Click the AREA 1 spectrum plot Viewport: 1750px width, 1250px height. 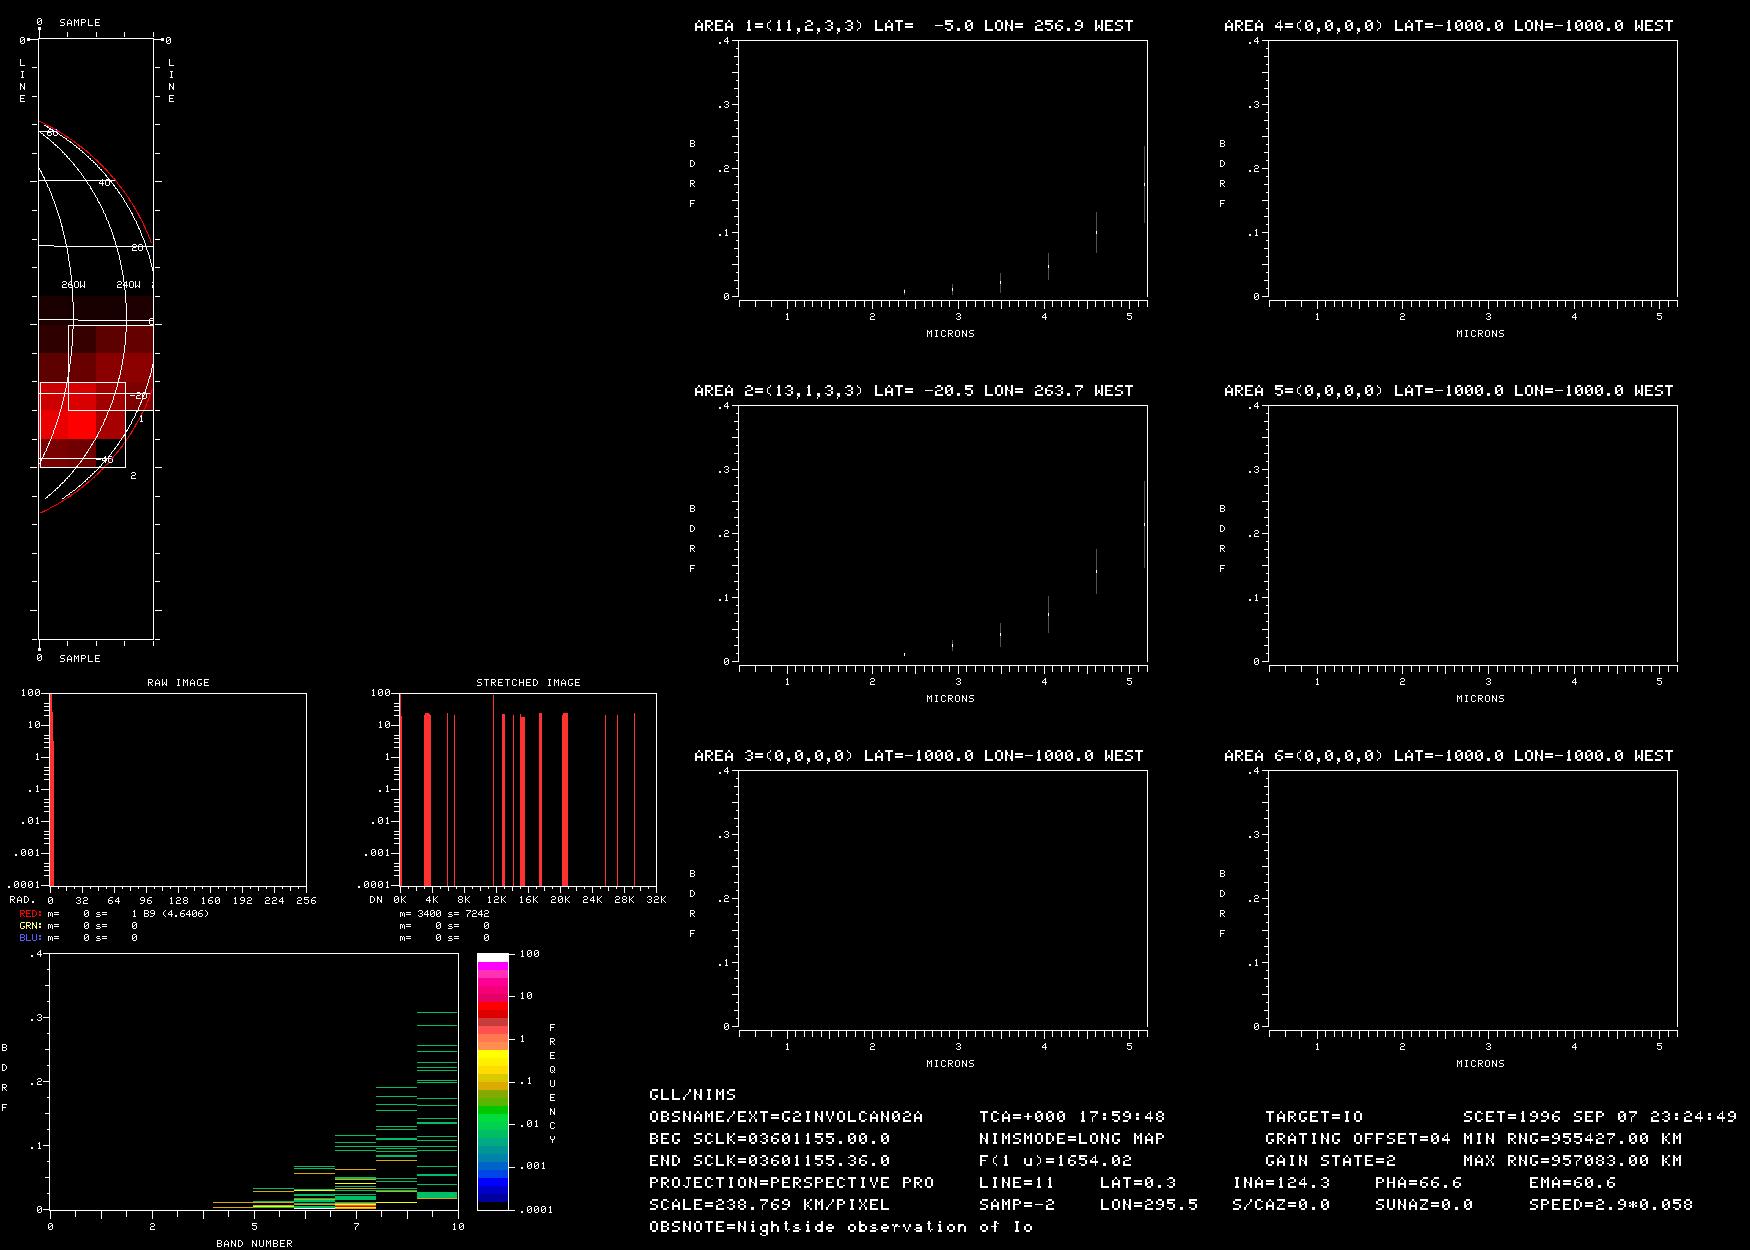click(x=942, y=169)
